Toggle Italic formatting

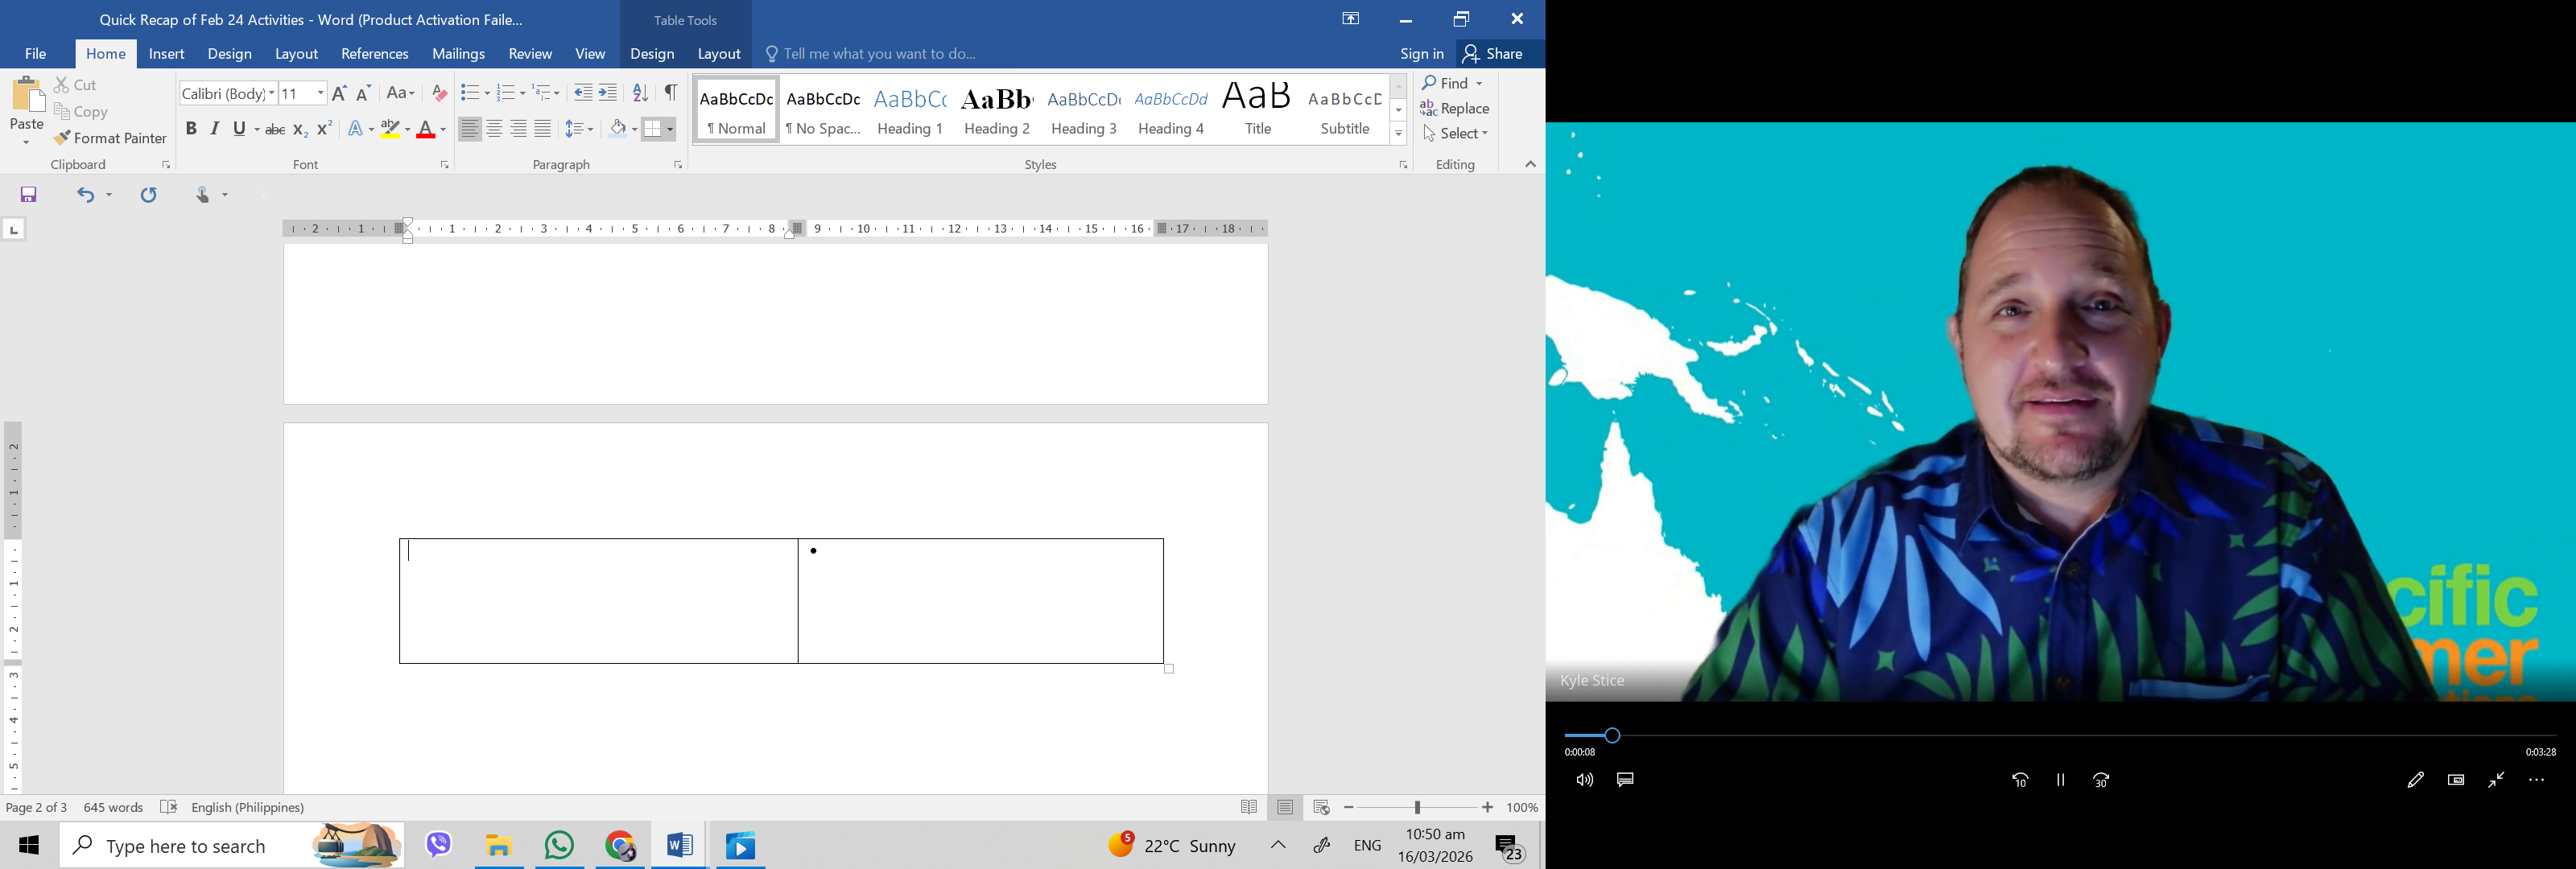215,129
